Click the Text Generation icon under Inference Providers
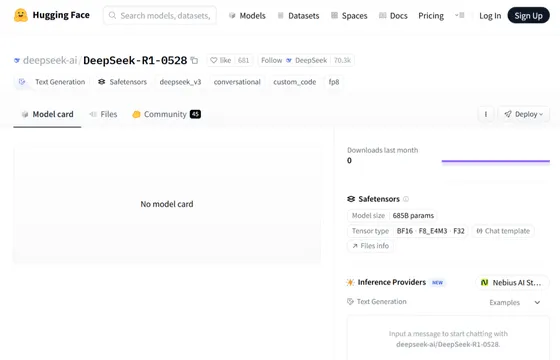 (x=350, y=301)
